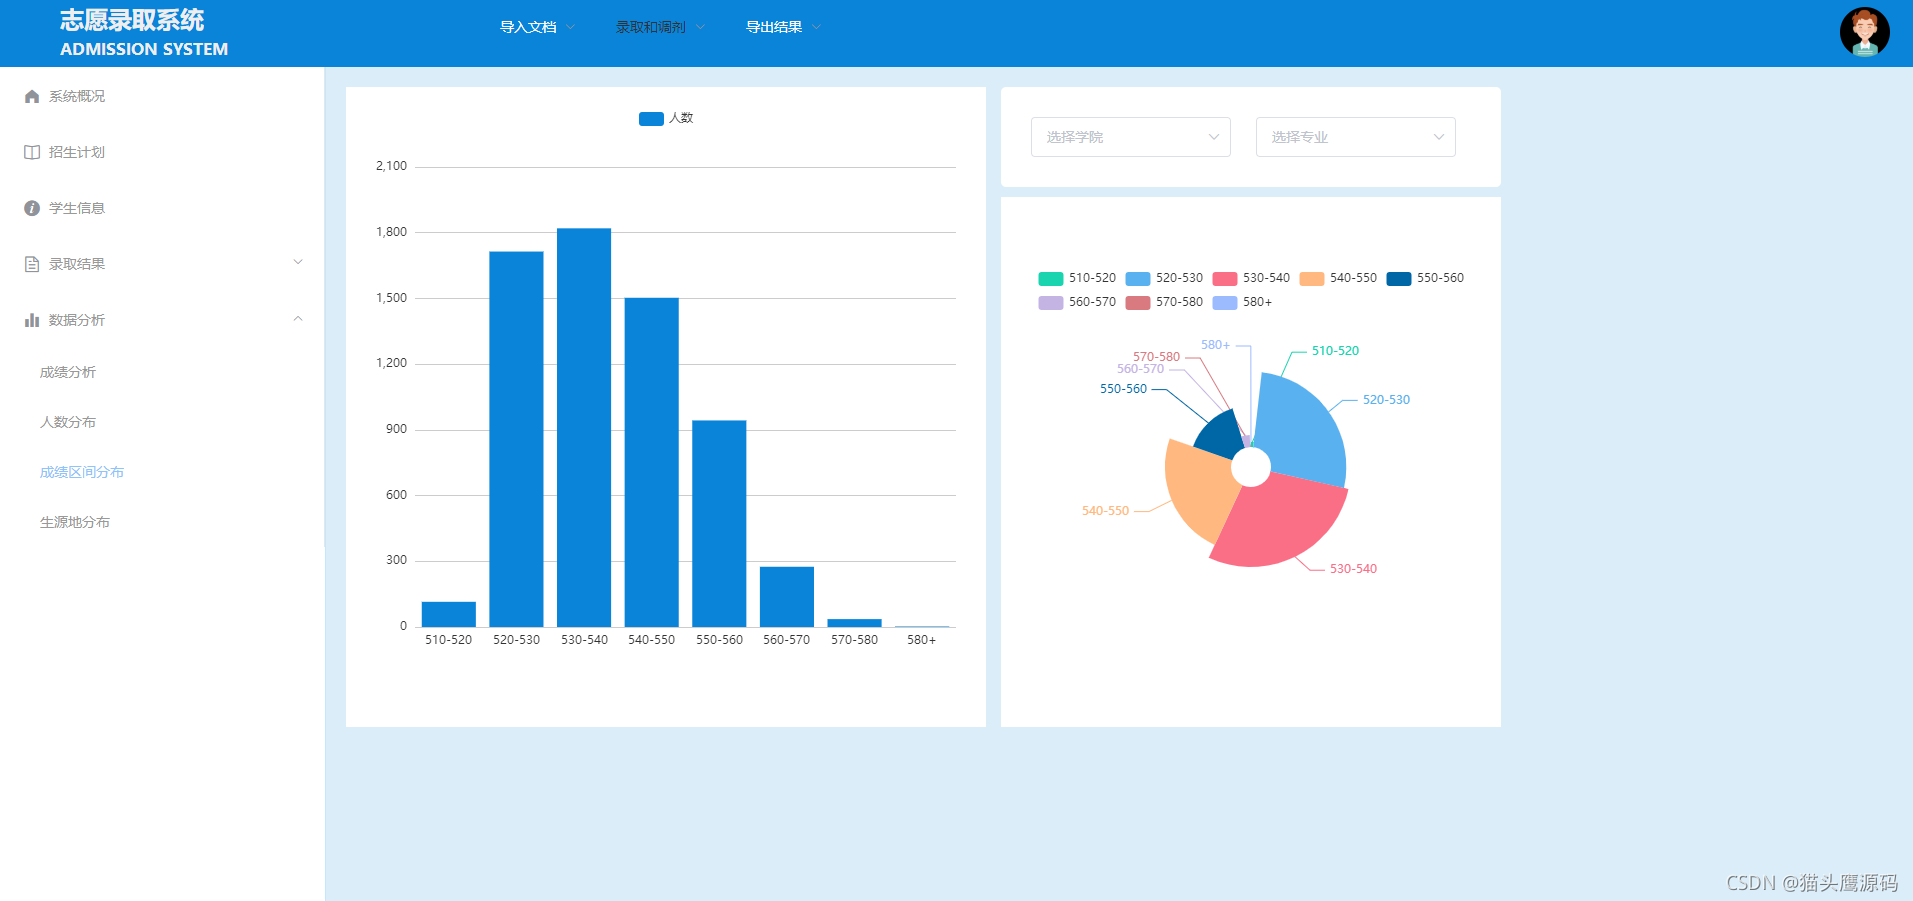Screen dimensions: 1913x901
Task: Toggle the 580+ pie legend item
Action: 1242,302
